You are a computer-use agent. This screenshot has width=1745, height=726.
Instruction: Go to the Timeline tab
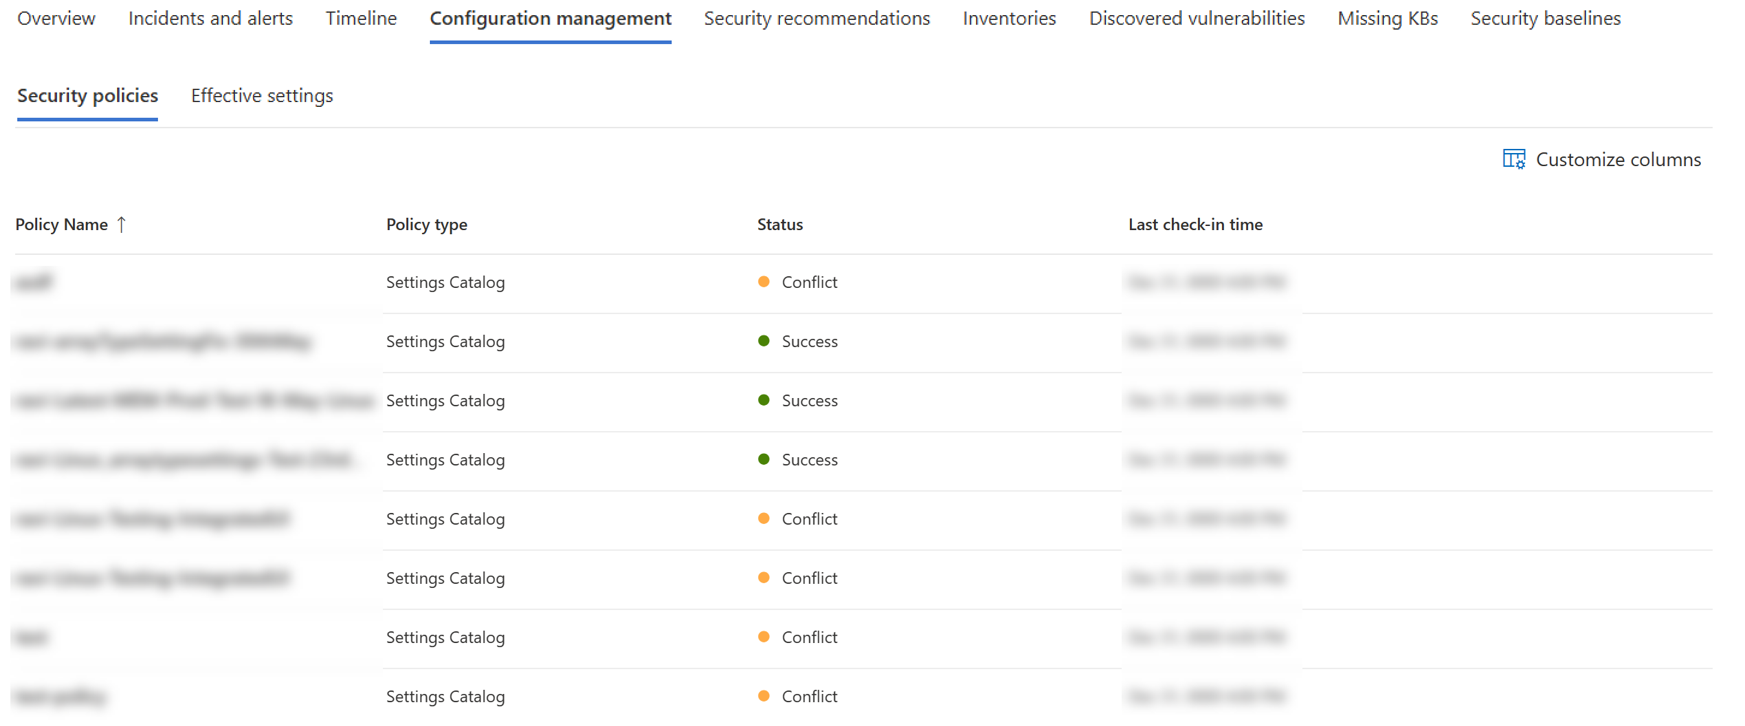coord(361,19)
